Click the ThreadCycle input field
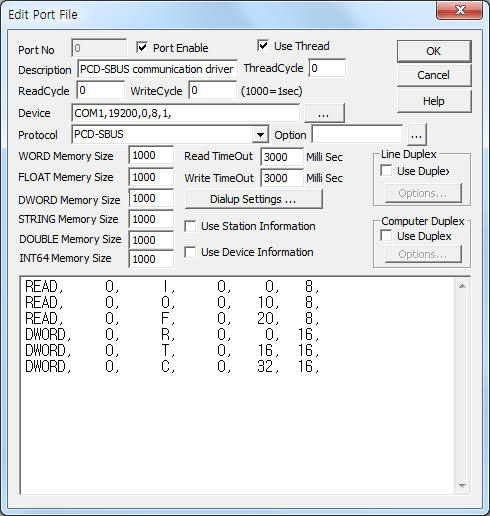The width and height of the screenshot is (490, 516). coord(327,68)
